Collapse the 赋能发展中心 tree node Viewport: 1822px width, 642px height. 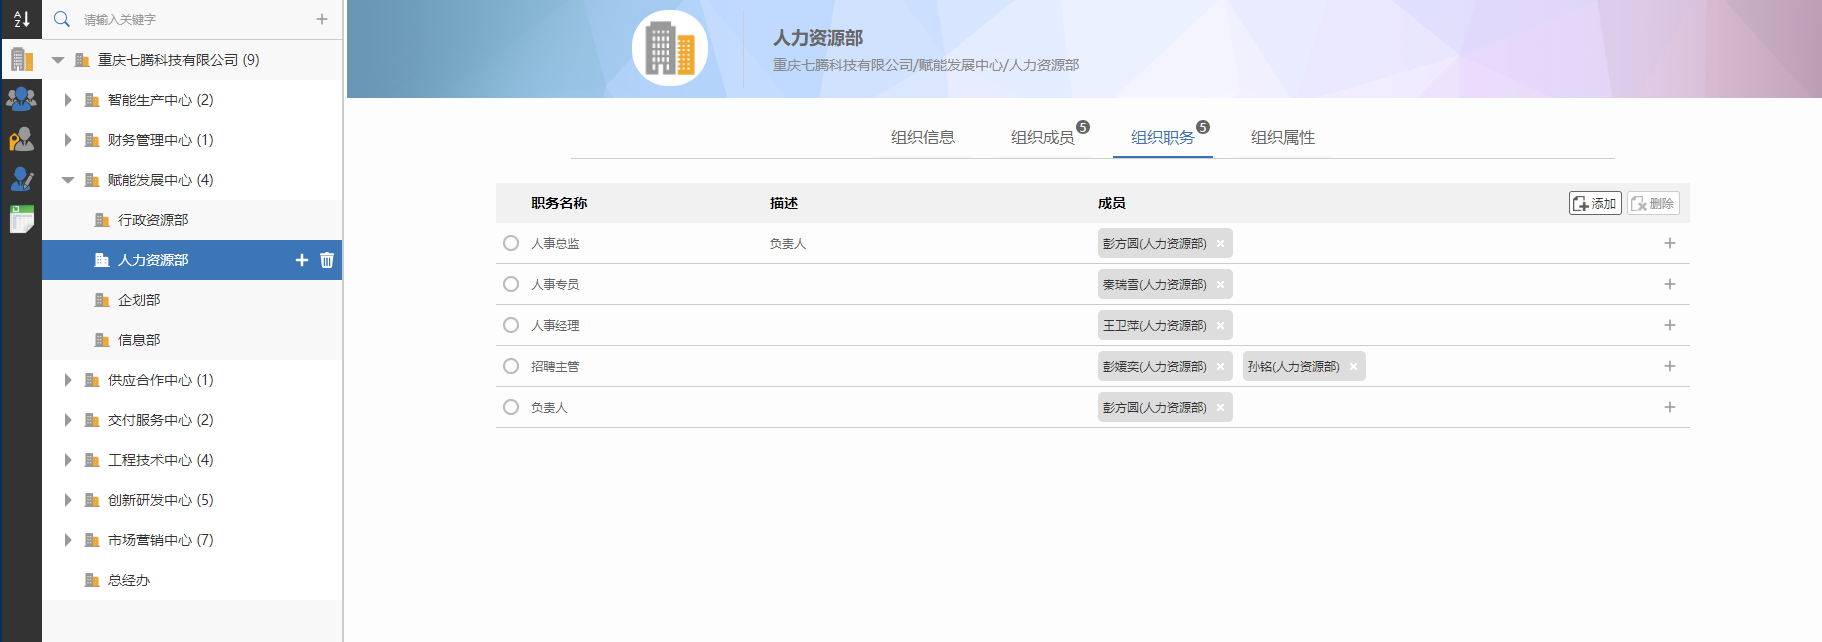click(68, 180)
